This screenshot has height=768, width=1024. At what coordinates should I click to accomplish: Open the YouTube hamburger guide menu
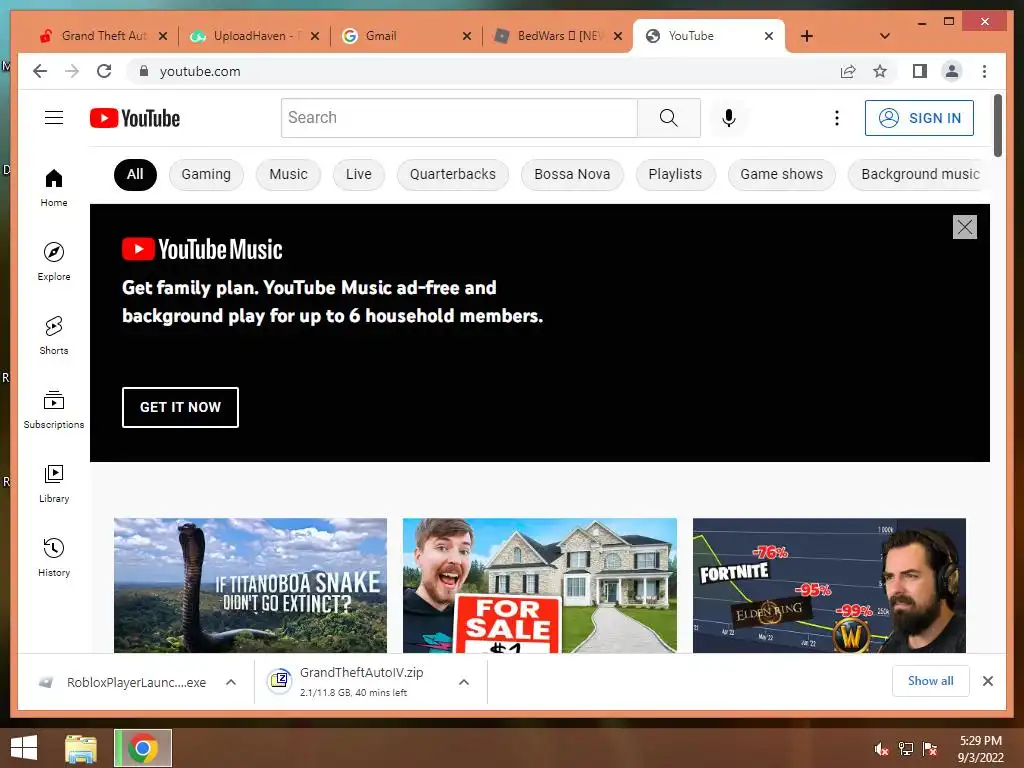tap(54, 118)
